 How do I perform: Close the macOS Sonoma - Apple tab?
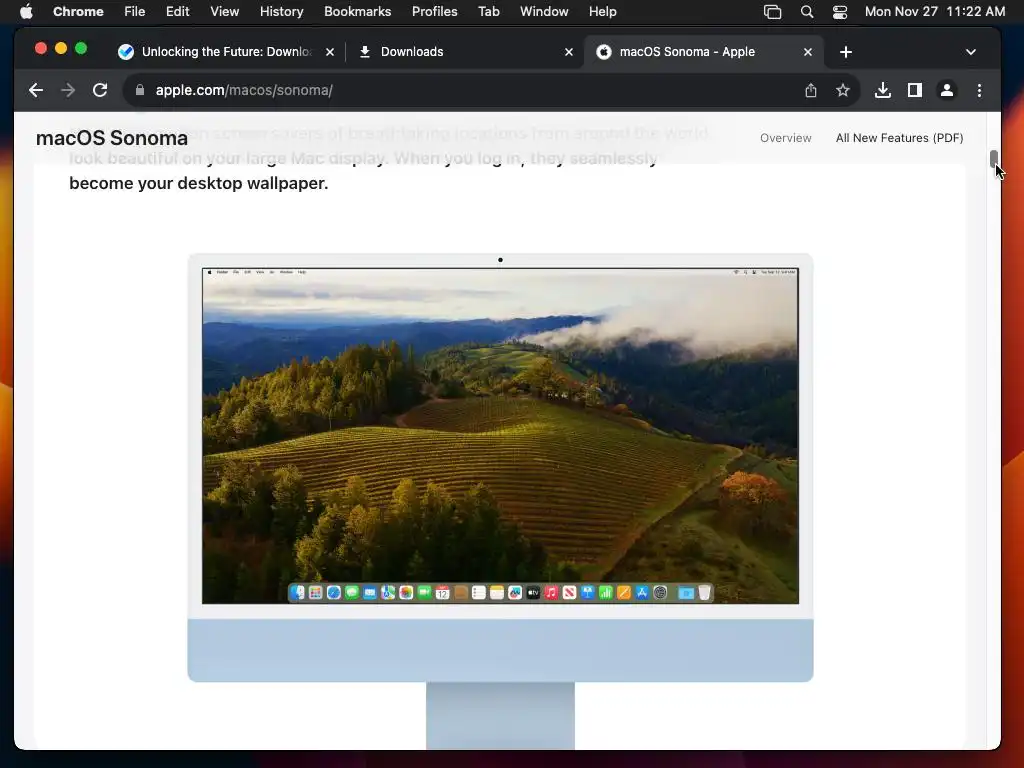pos(808,52)
